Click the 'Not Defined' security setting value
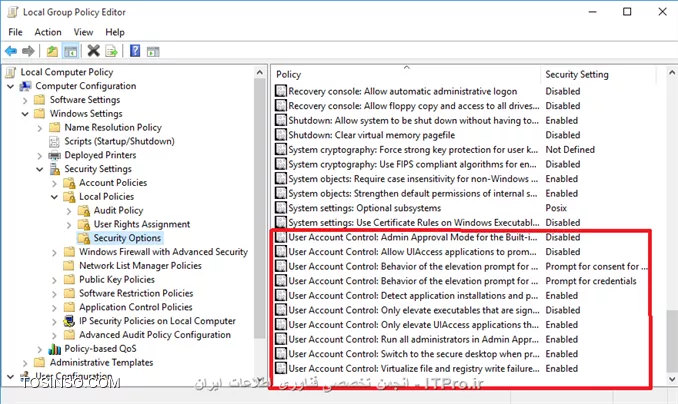The image size is (678, 404). [570, 150]
